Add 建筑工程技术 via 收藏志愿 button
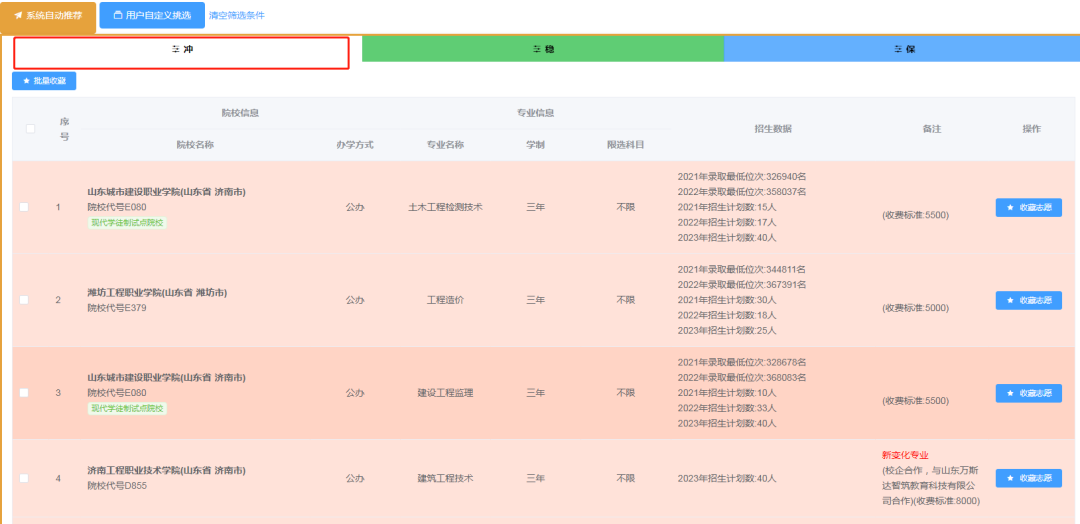1080x524 pixels. click(x=1028, y=478)
